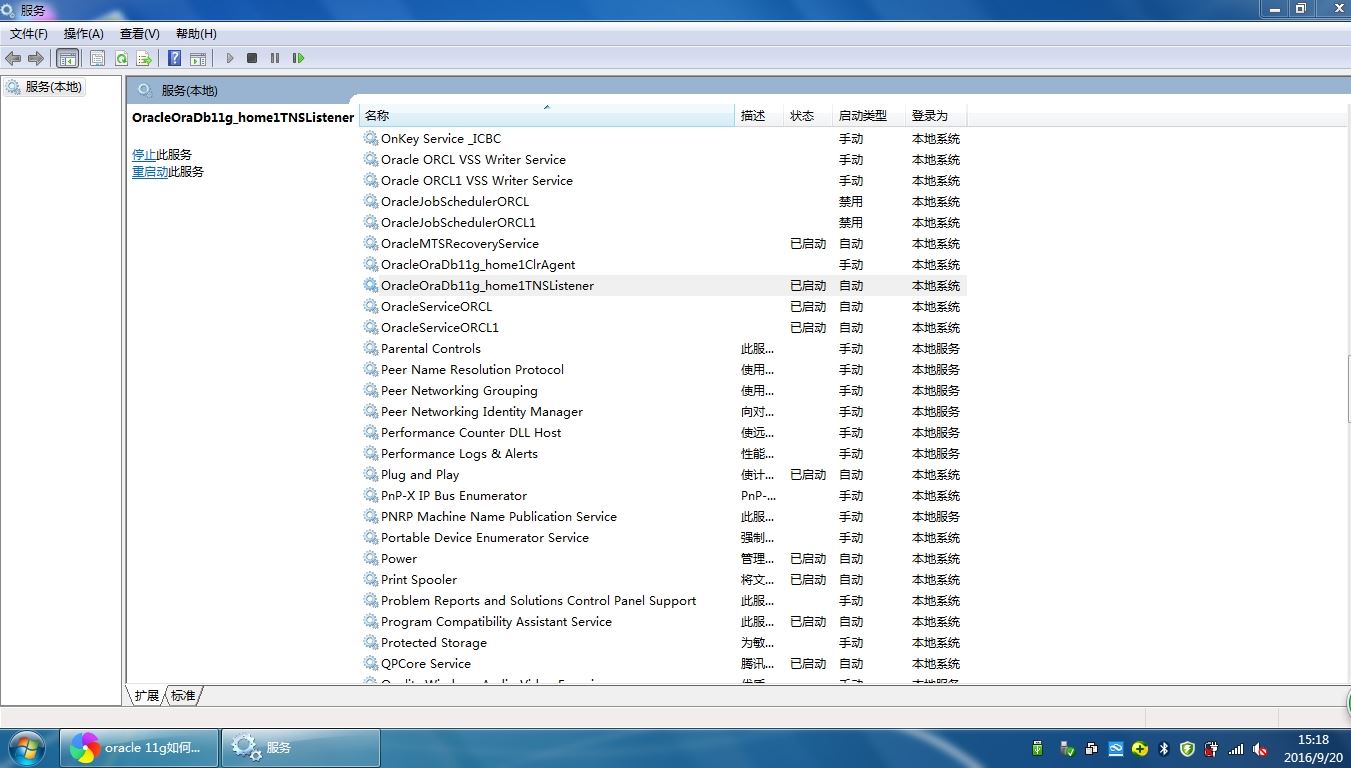Click the Bluetooth tray icon
1351x768 pixels.
(1164, 749)
